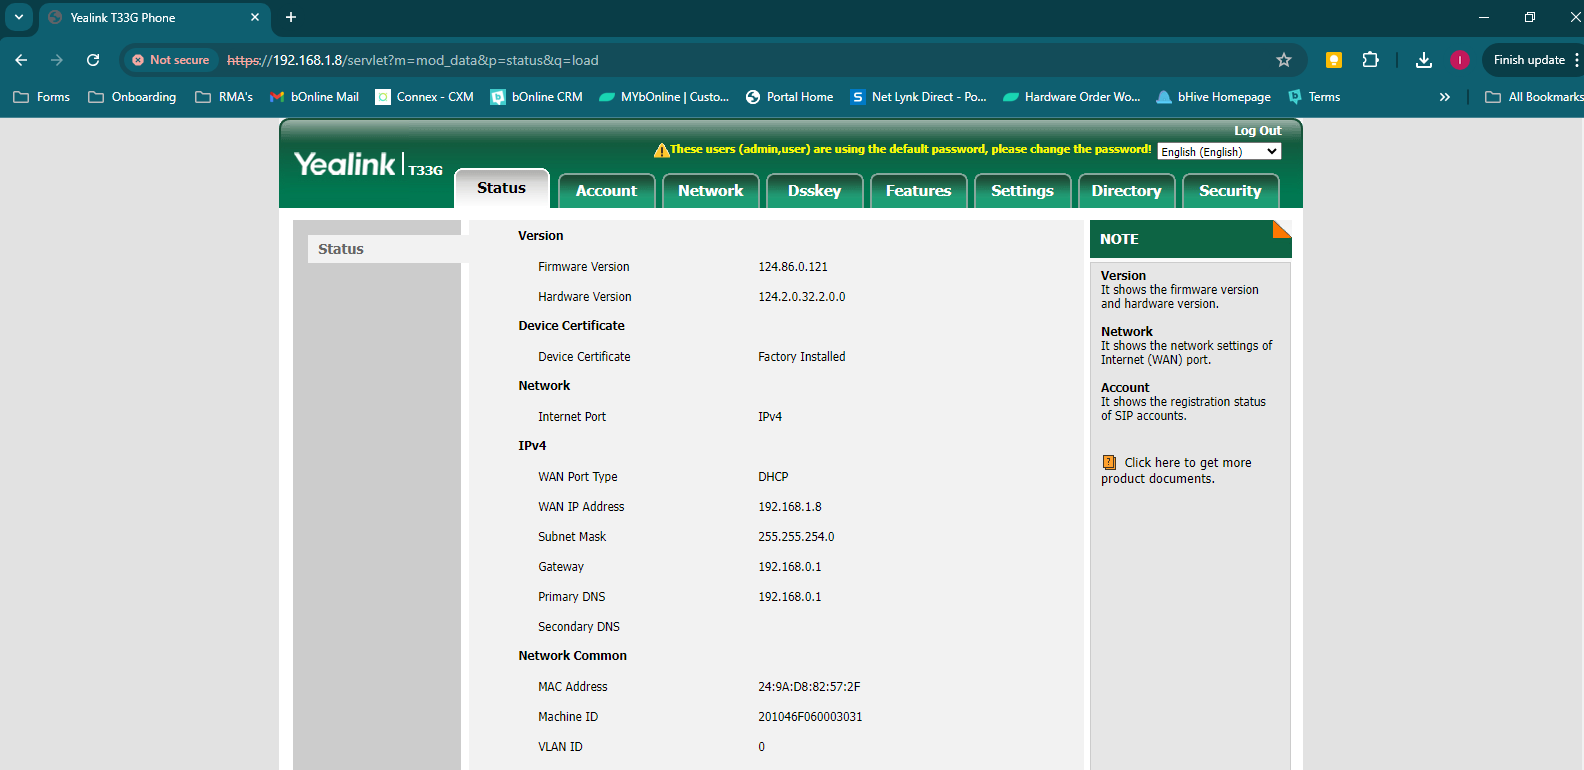Open the MYbOnline Customer bookmark
Viewport: 1584px width, 770px height.
tap(664, 97)
